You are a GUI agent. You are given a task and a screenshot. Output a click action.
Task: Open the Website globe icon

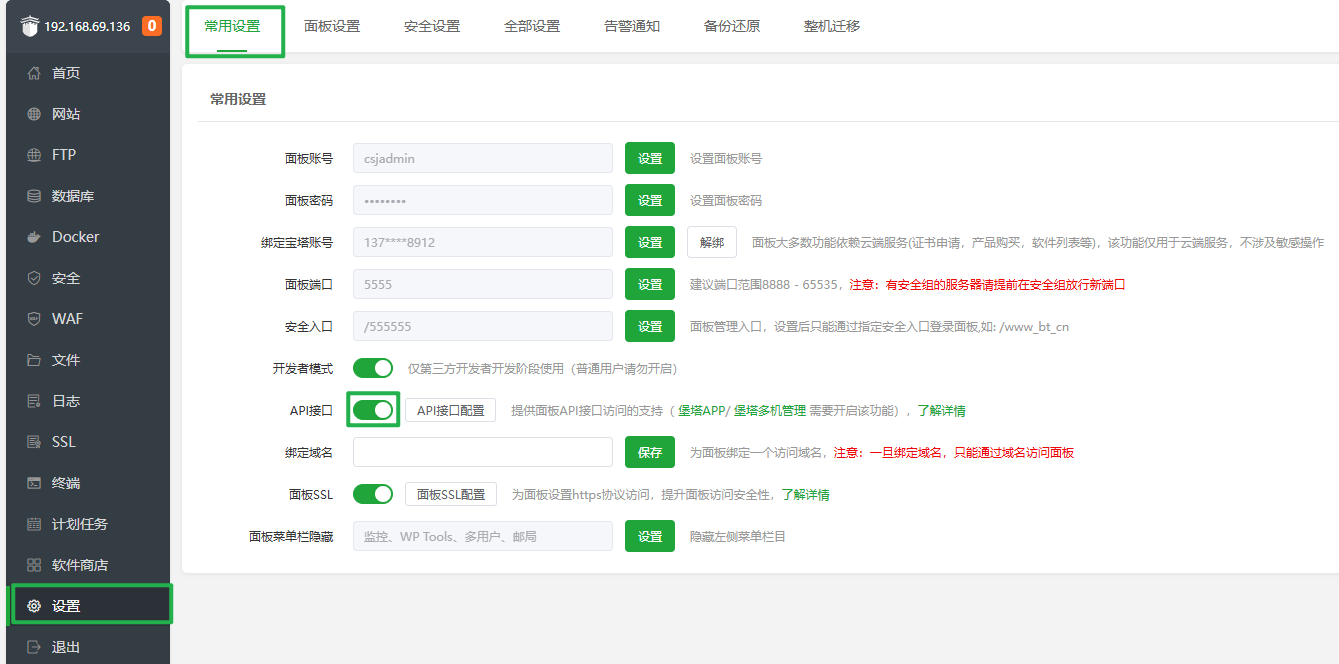34,114
